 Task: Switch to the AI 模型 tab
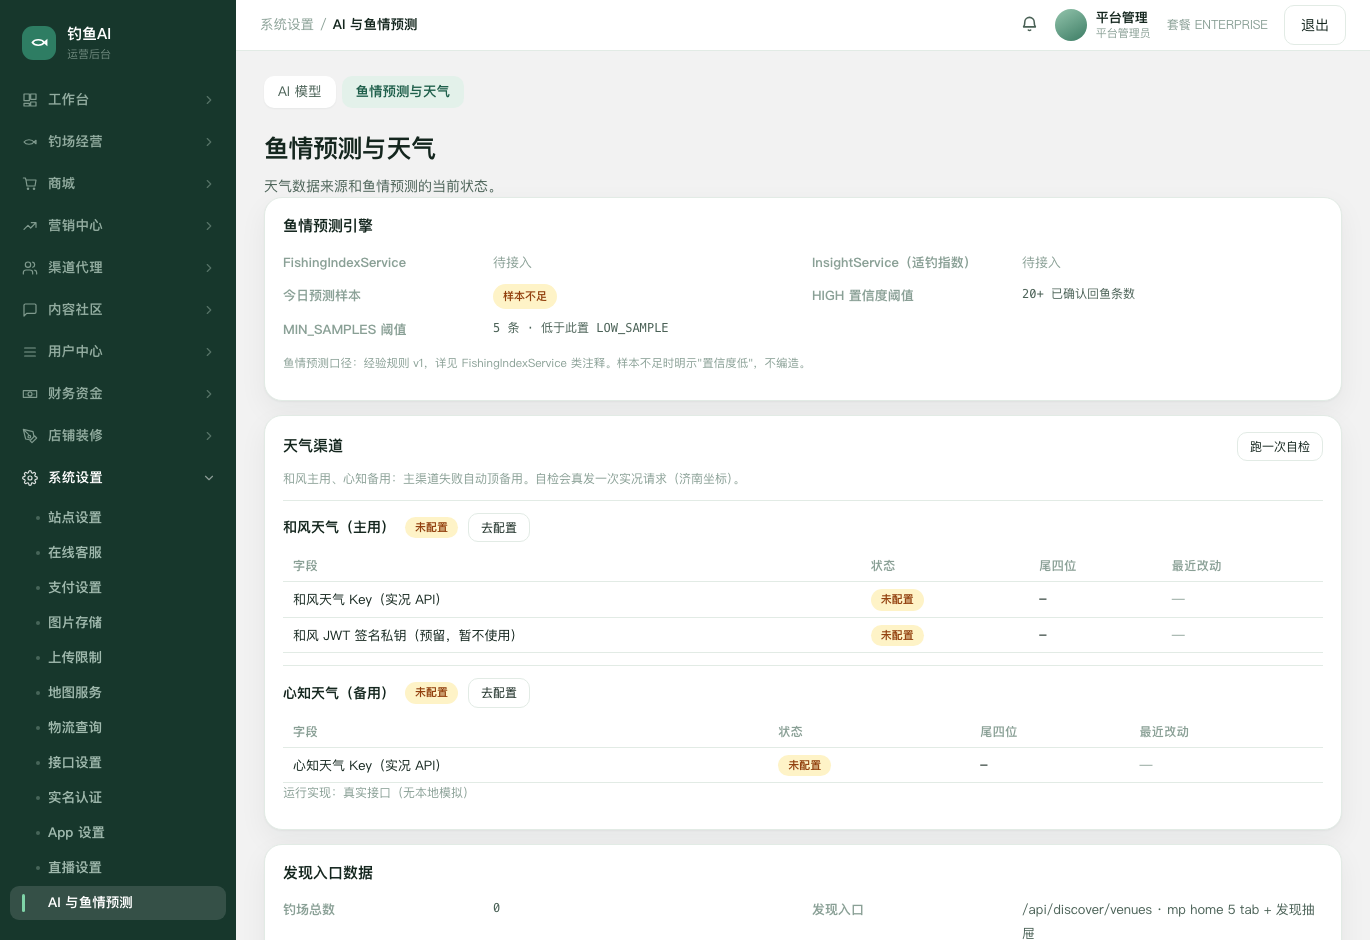pos(300,92)
